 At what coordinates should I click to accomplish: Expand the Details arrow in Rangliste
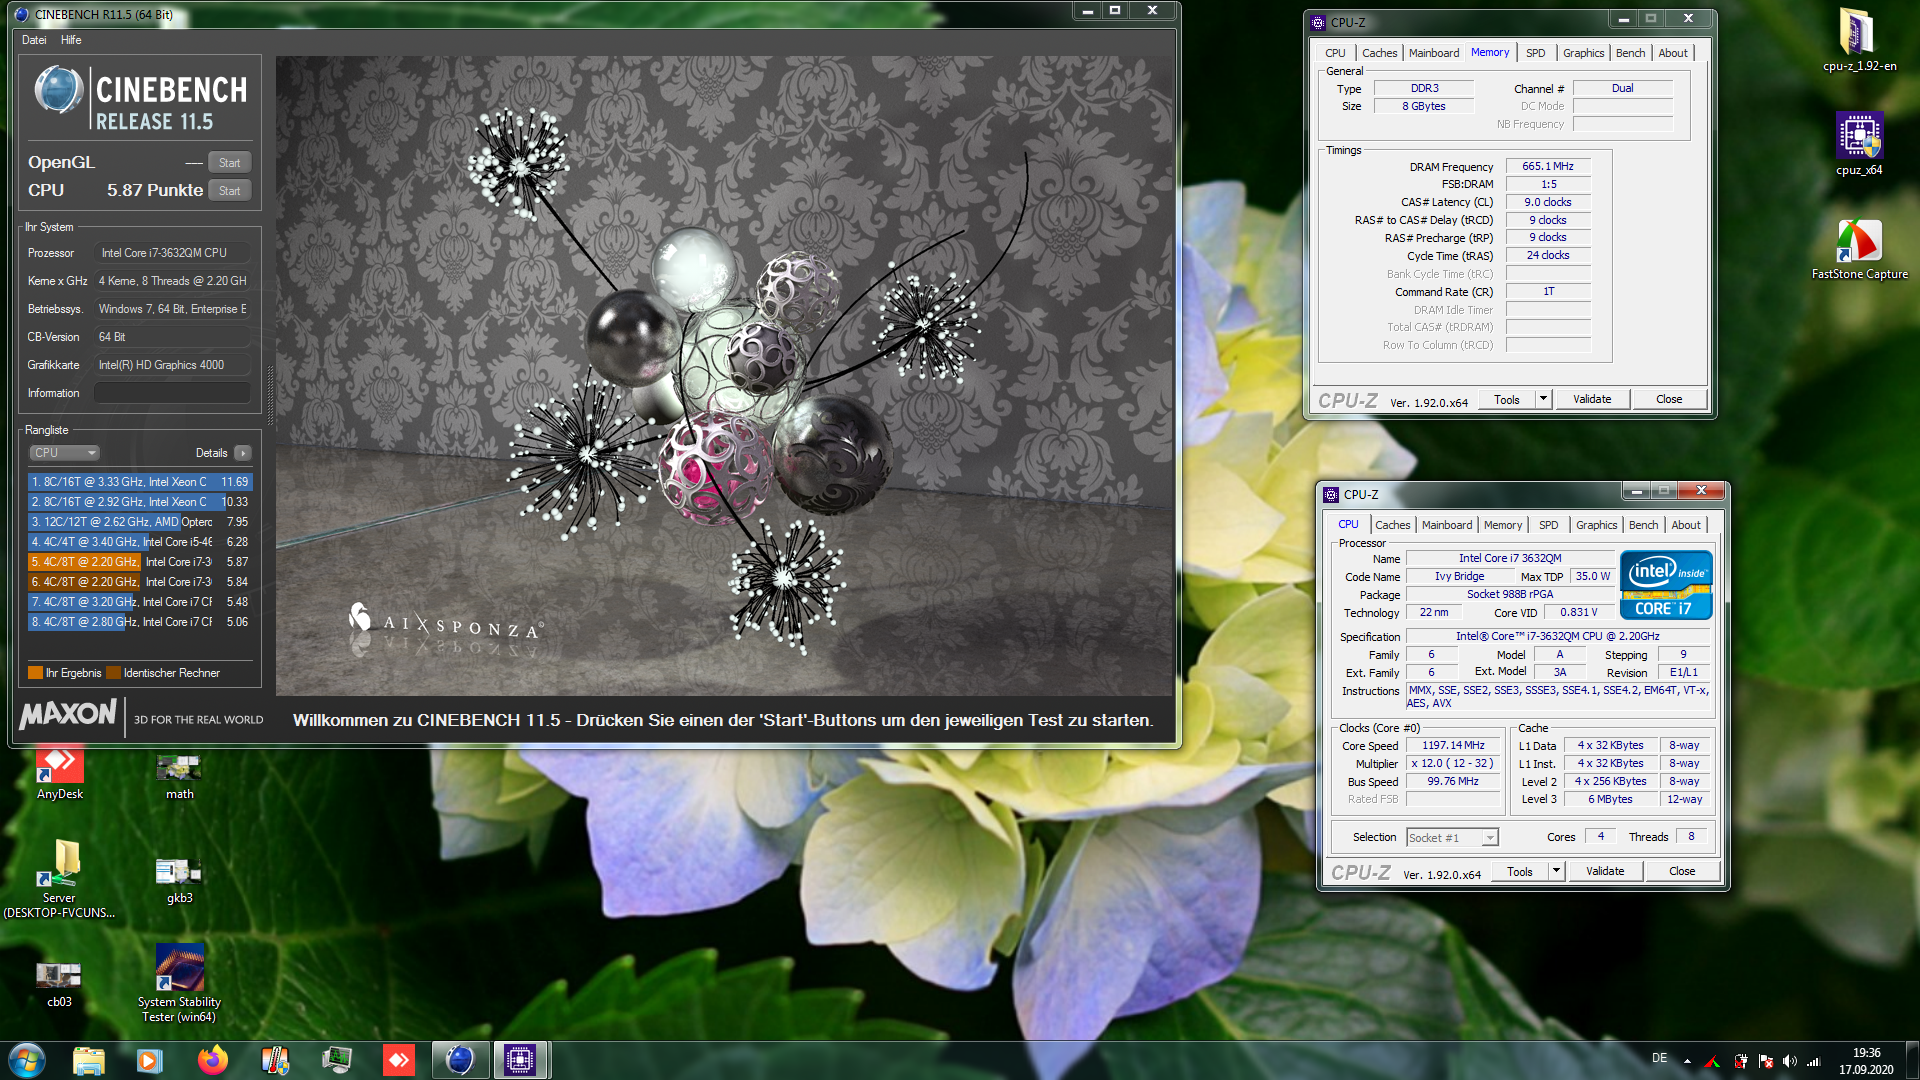(x=242, y=453)
